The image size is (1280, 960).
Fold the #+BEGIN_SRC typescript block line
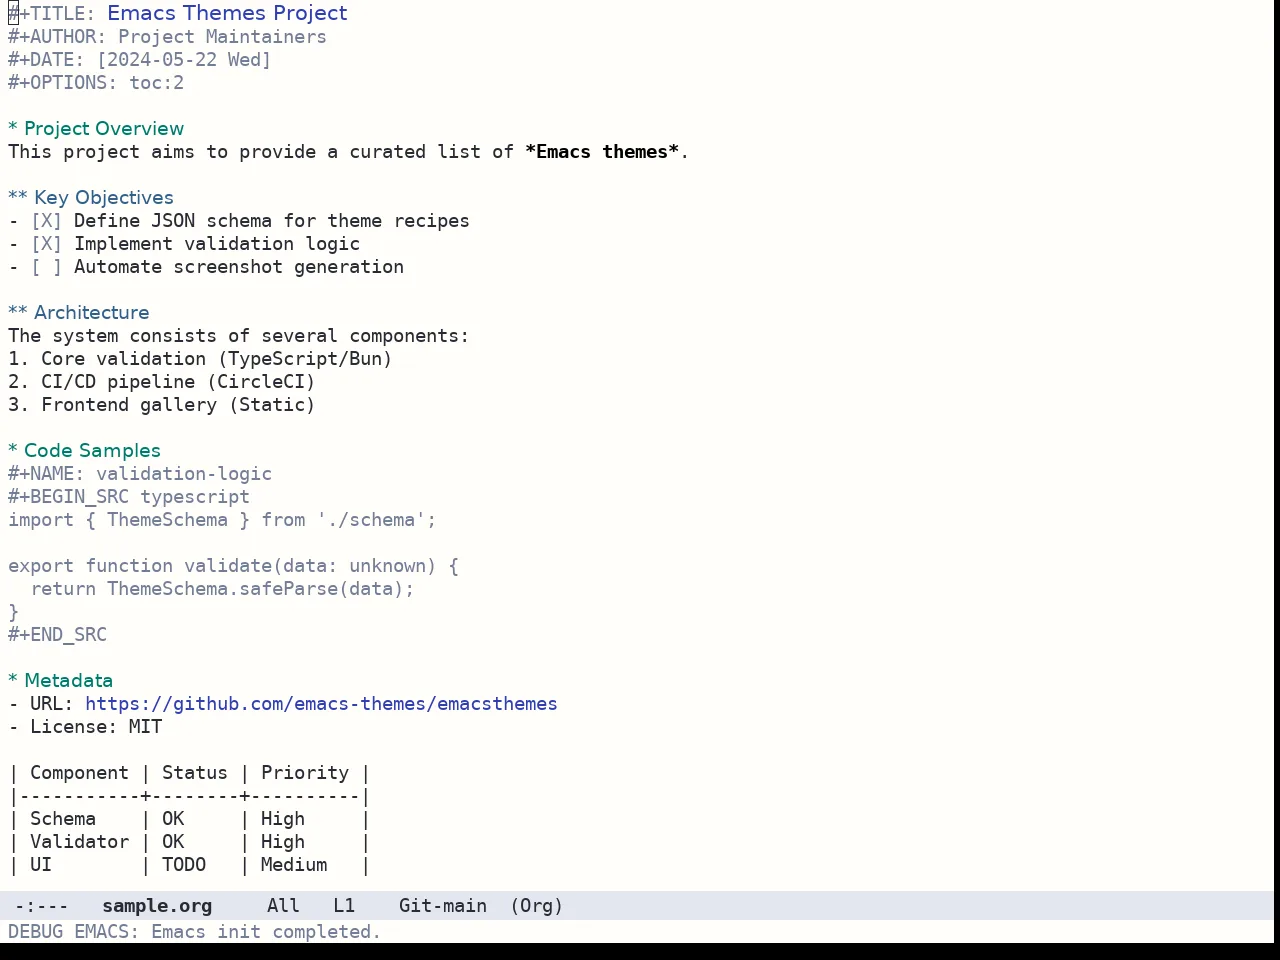129,497
